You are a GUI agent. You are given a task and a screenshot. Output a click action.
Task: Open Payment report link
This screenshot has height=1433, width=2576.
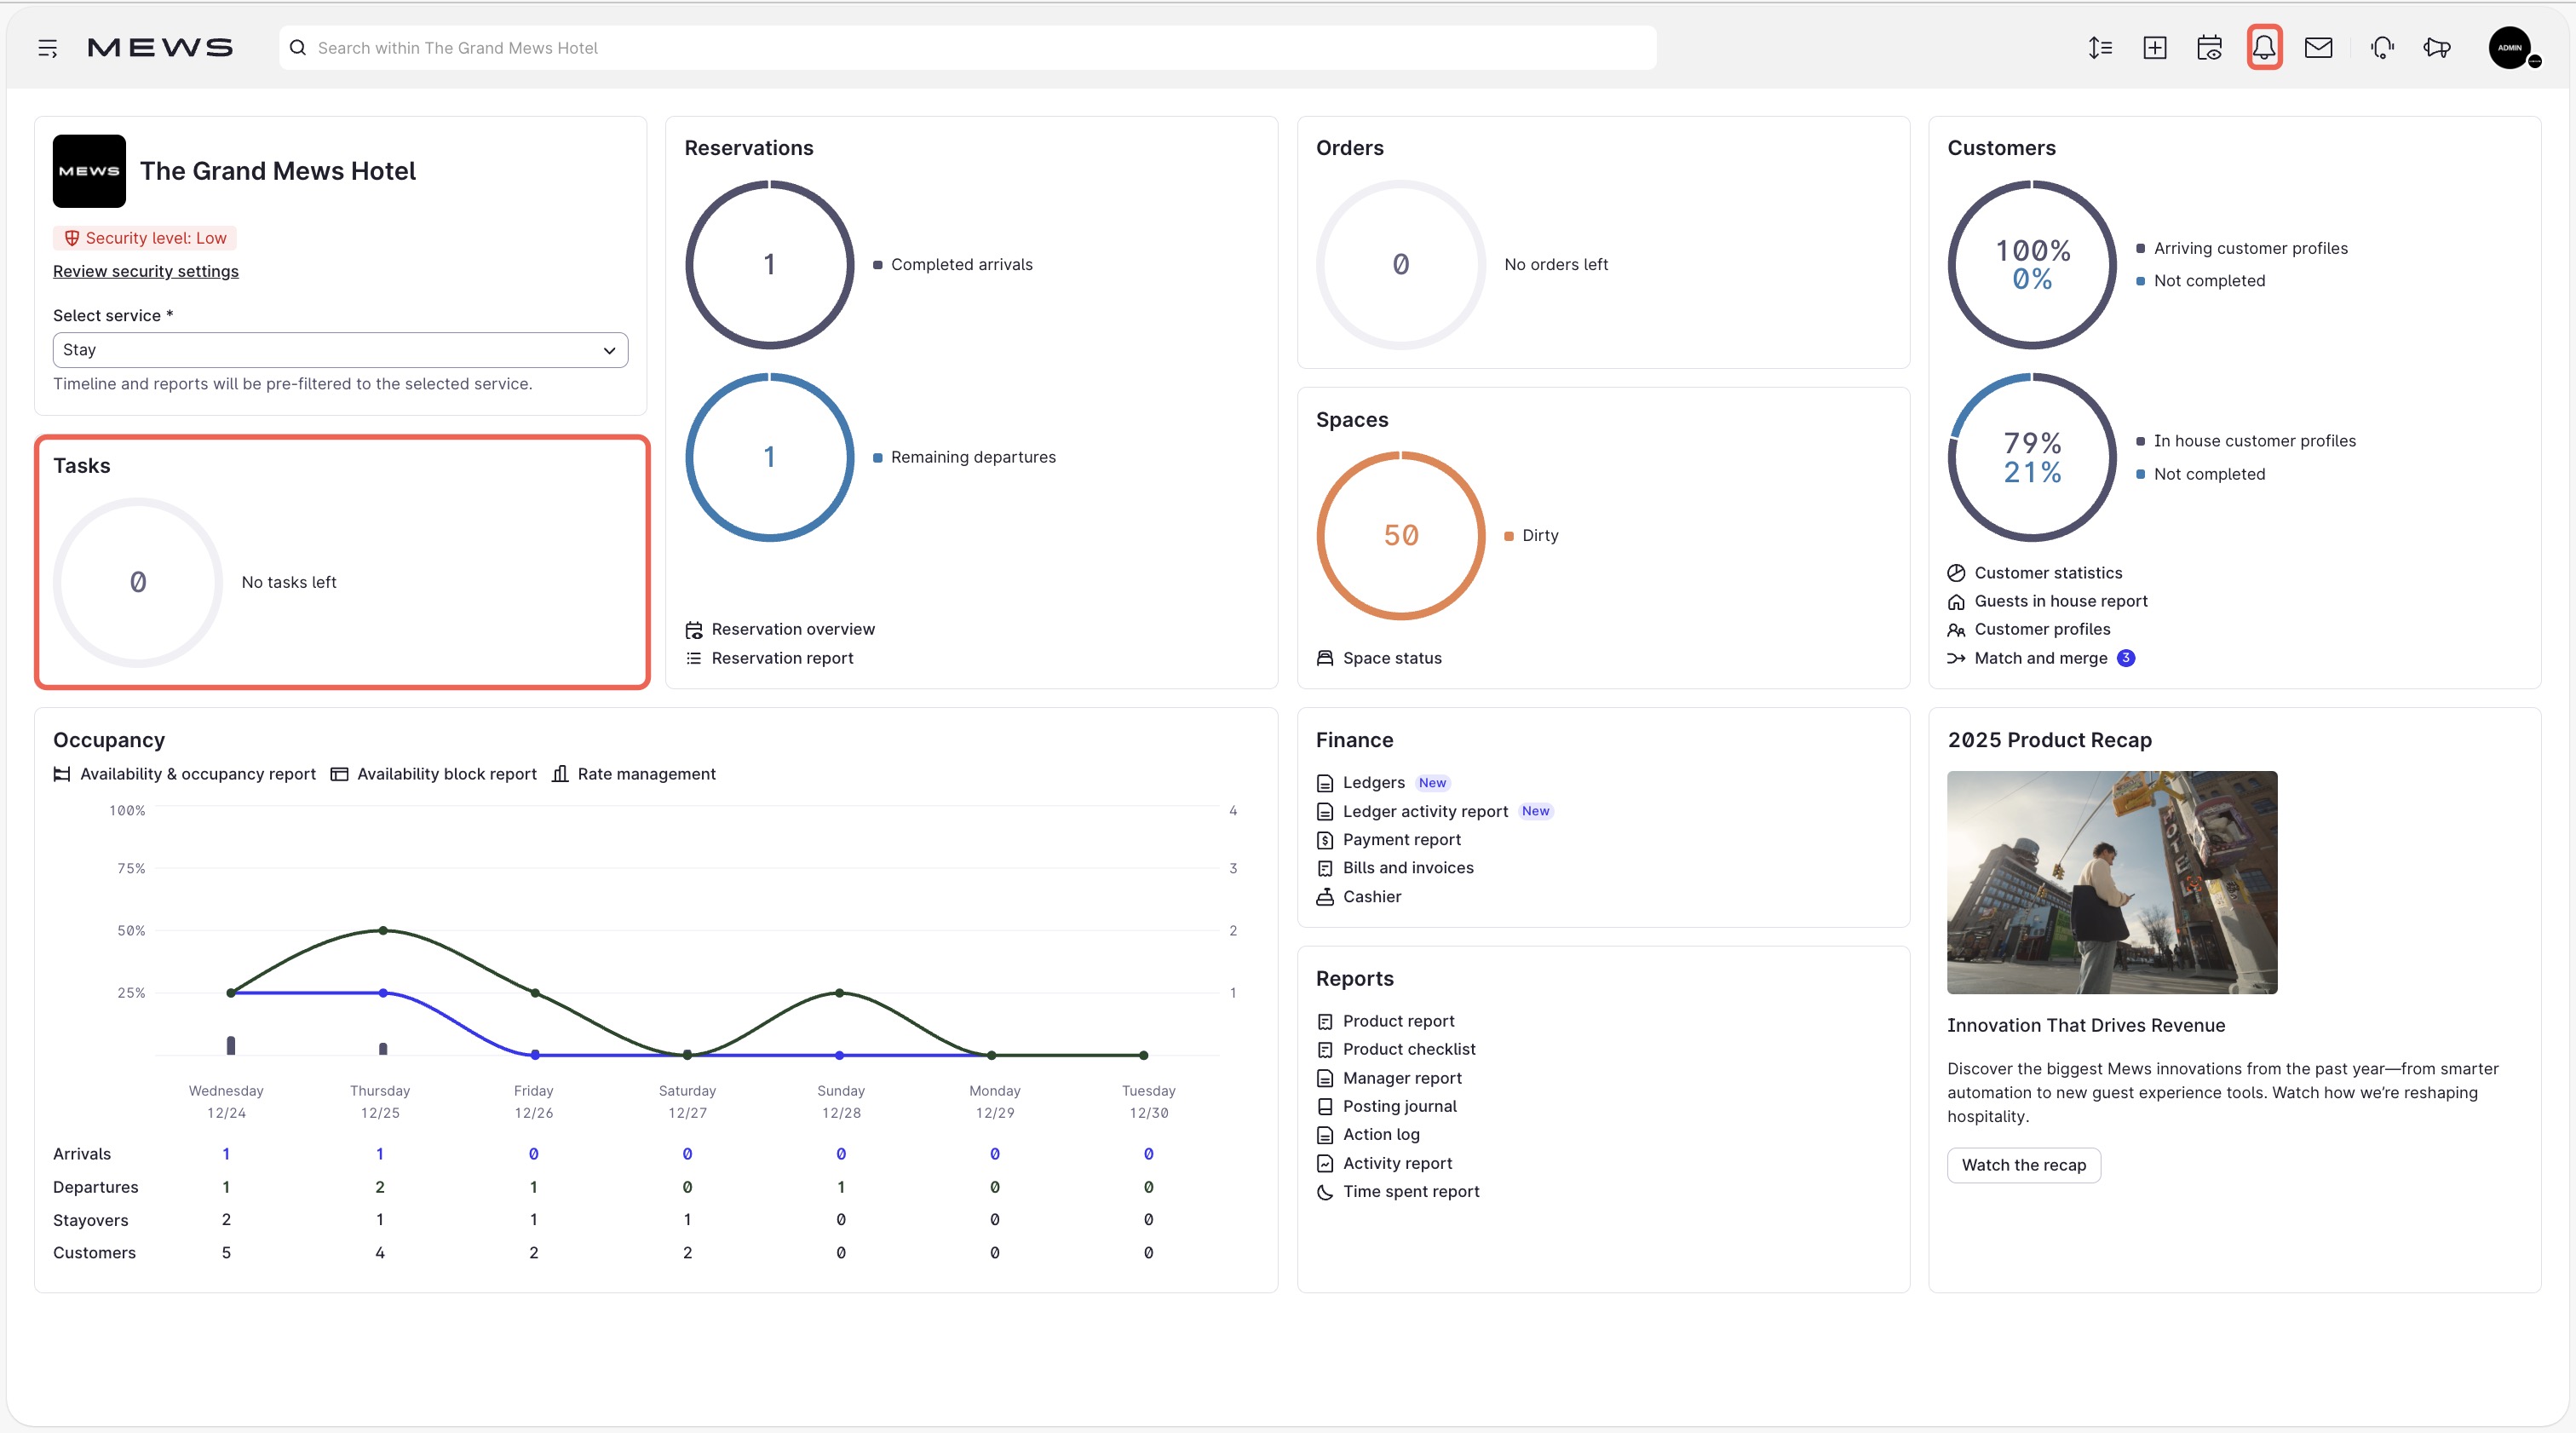[x=1401, y=840]
